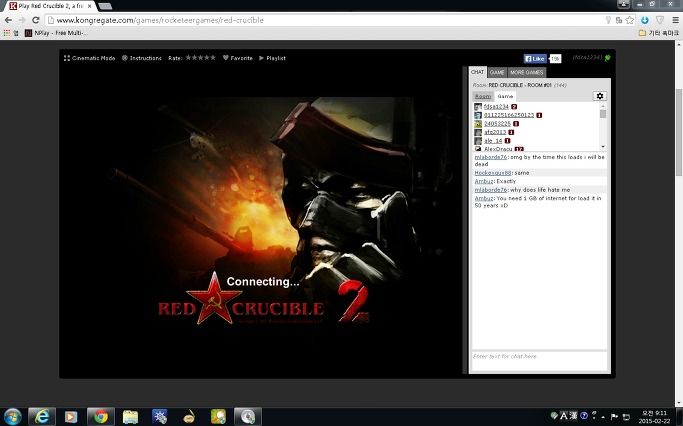This screenshot has width=683, height=426.
Task: Click the Chrome address bar URL
Action: [x=160, y=20]
